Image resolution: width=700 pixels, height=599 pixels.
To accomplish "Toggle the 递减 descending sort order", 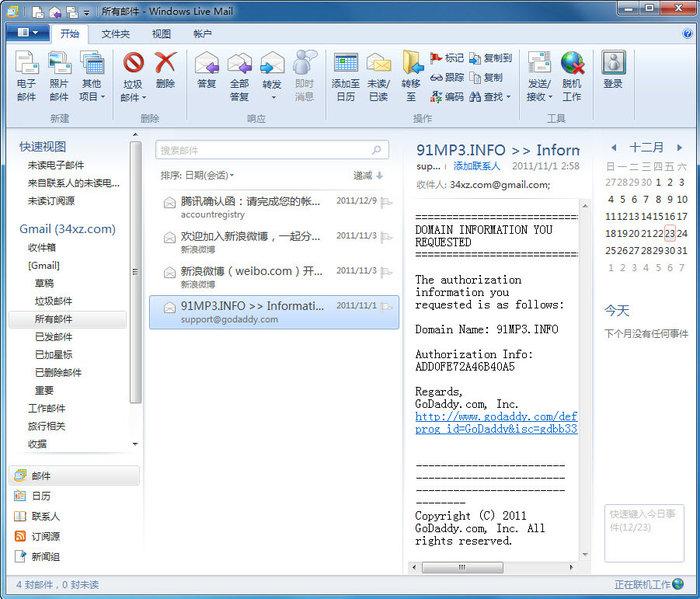I will click(368, 175).
